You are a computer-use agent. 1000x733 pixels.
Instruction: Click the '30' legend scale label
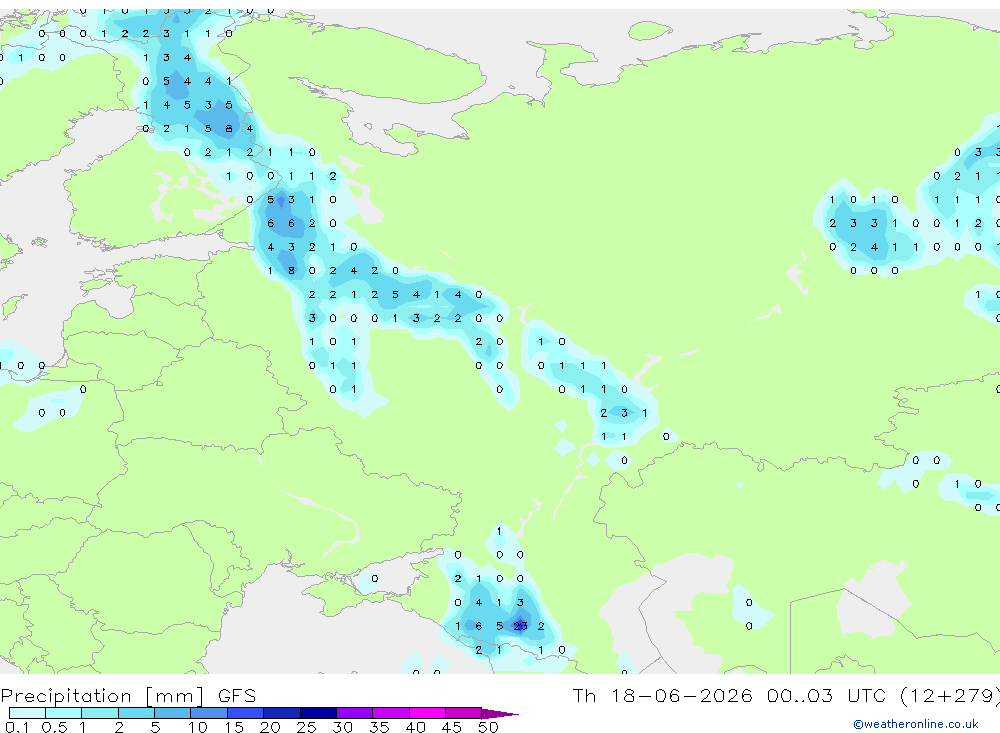pos(342,727)
